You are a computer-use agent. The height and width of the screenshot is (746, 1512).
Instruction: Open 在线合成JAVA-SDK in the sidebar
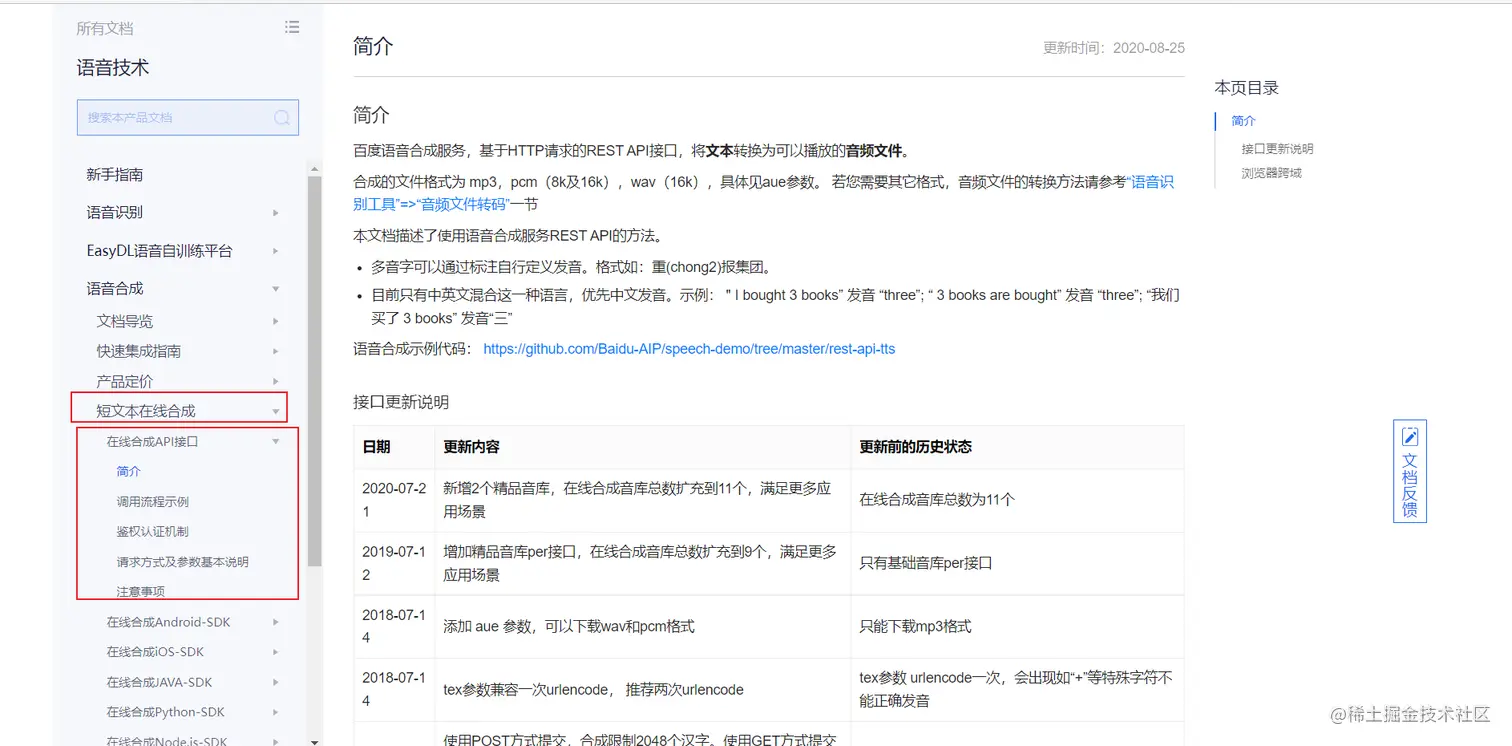pyautogui.click(x=160, y=682)
